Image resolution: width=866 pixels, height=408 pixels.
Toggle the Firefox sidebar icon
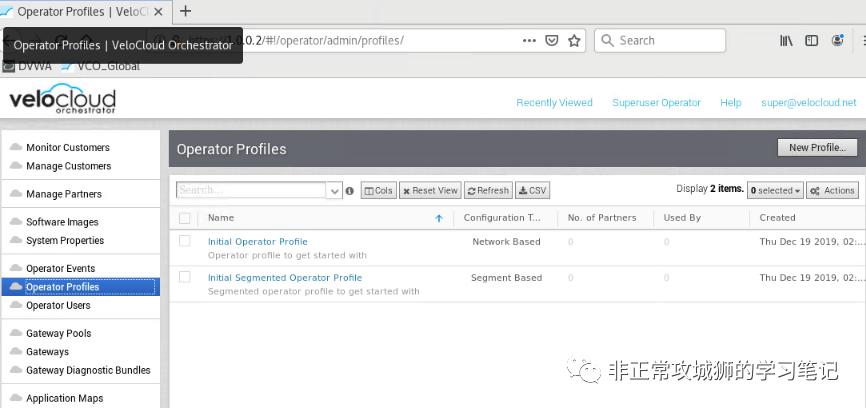[x=811, y=41]
